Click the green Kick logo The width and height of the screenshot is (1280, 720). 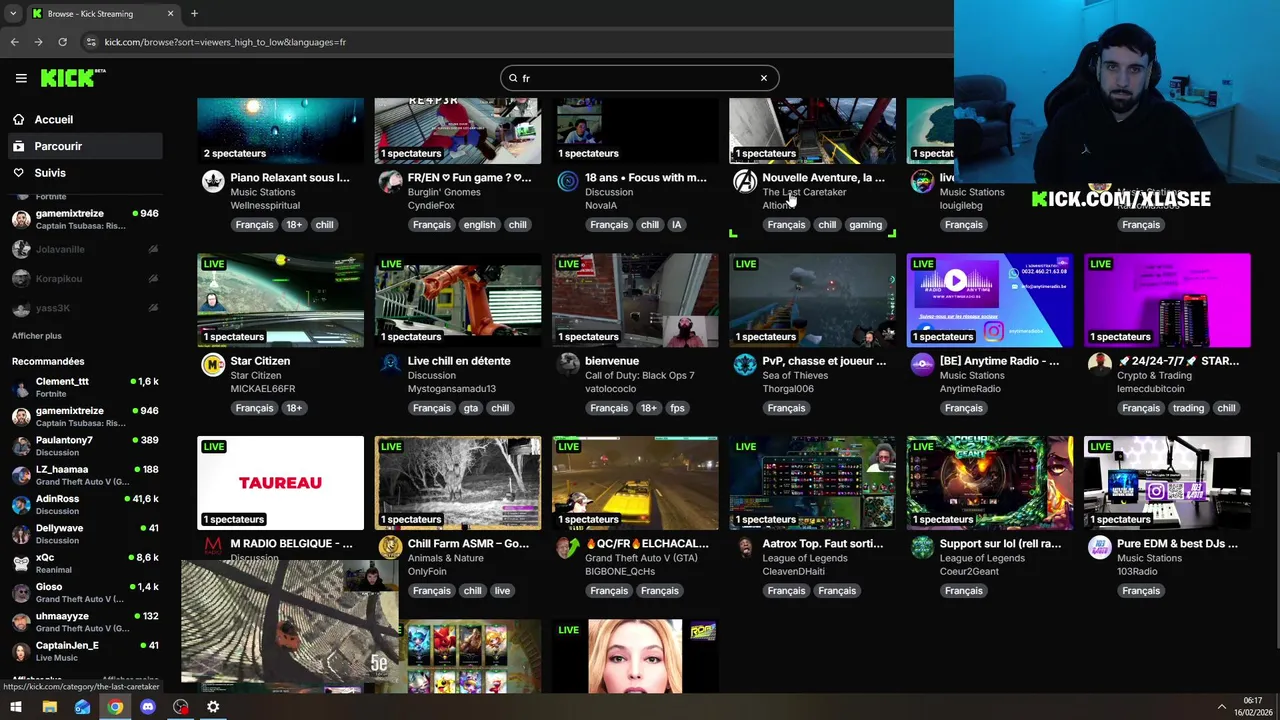tap(72, 78)
